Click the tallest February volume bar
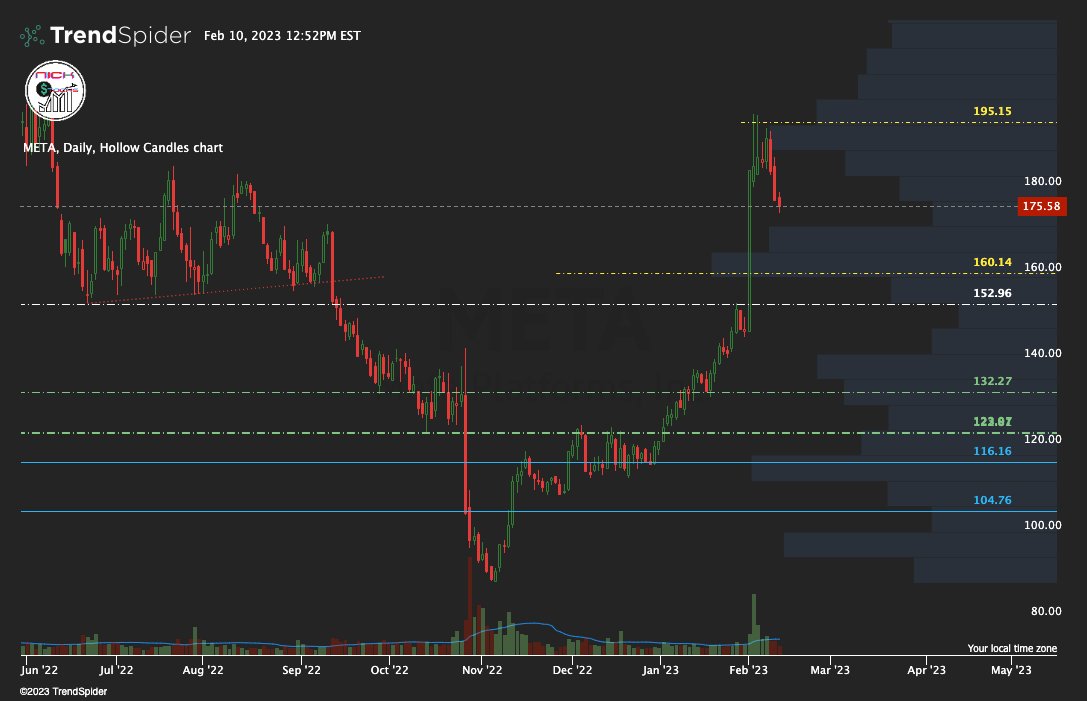 pyautogui.click(x=754, y=624)
